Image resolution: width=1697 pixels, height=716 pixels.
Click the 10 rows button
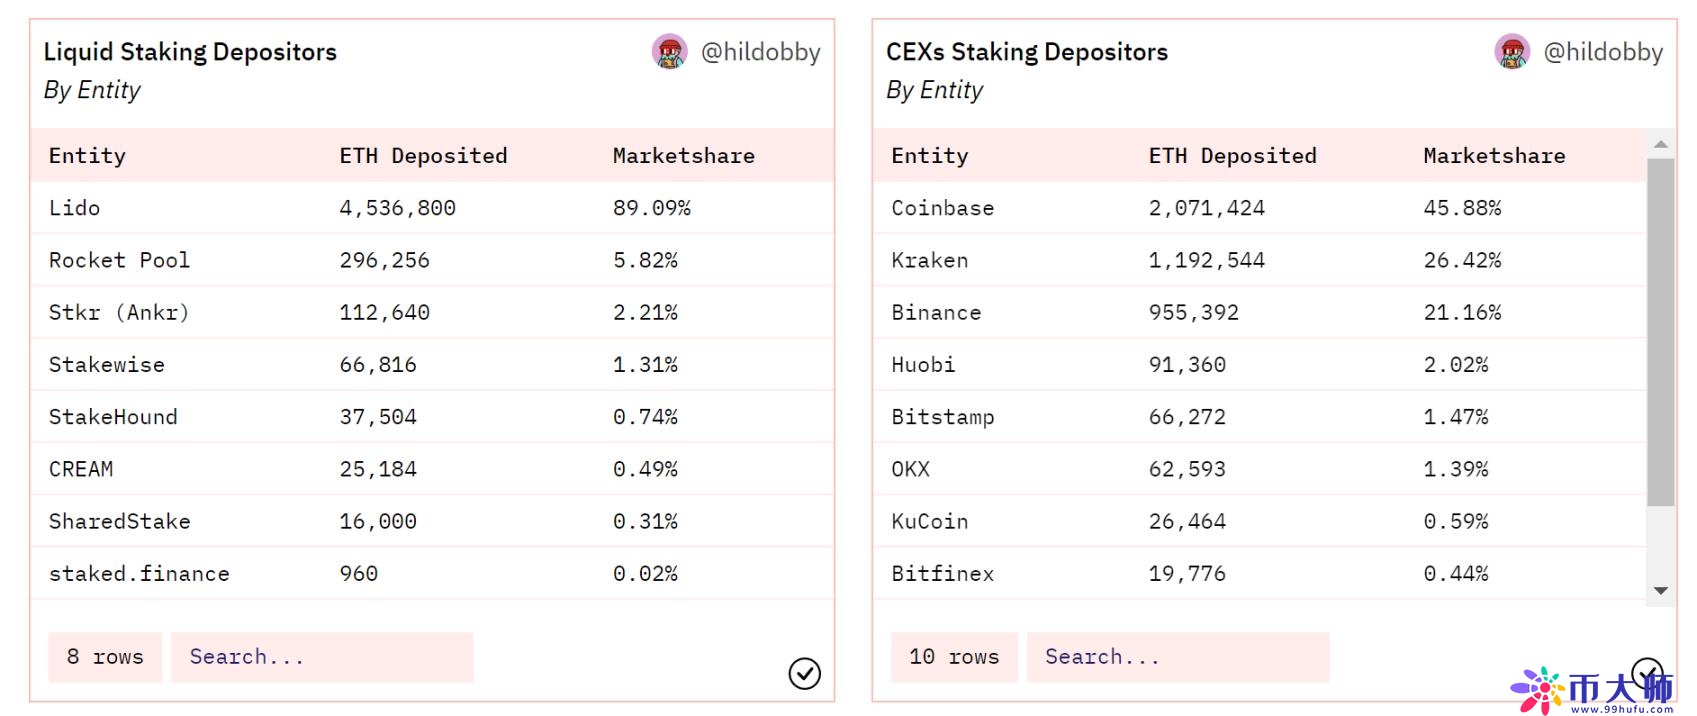(x=953, y=657)
